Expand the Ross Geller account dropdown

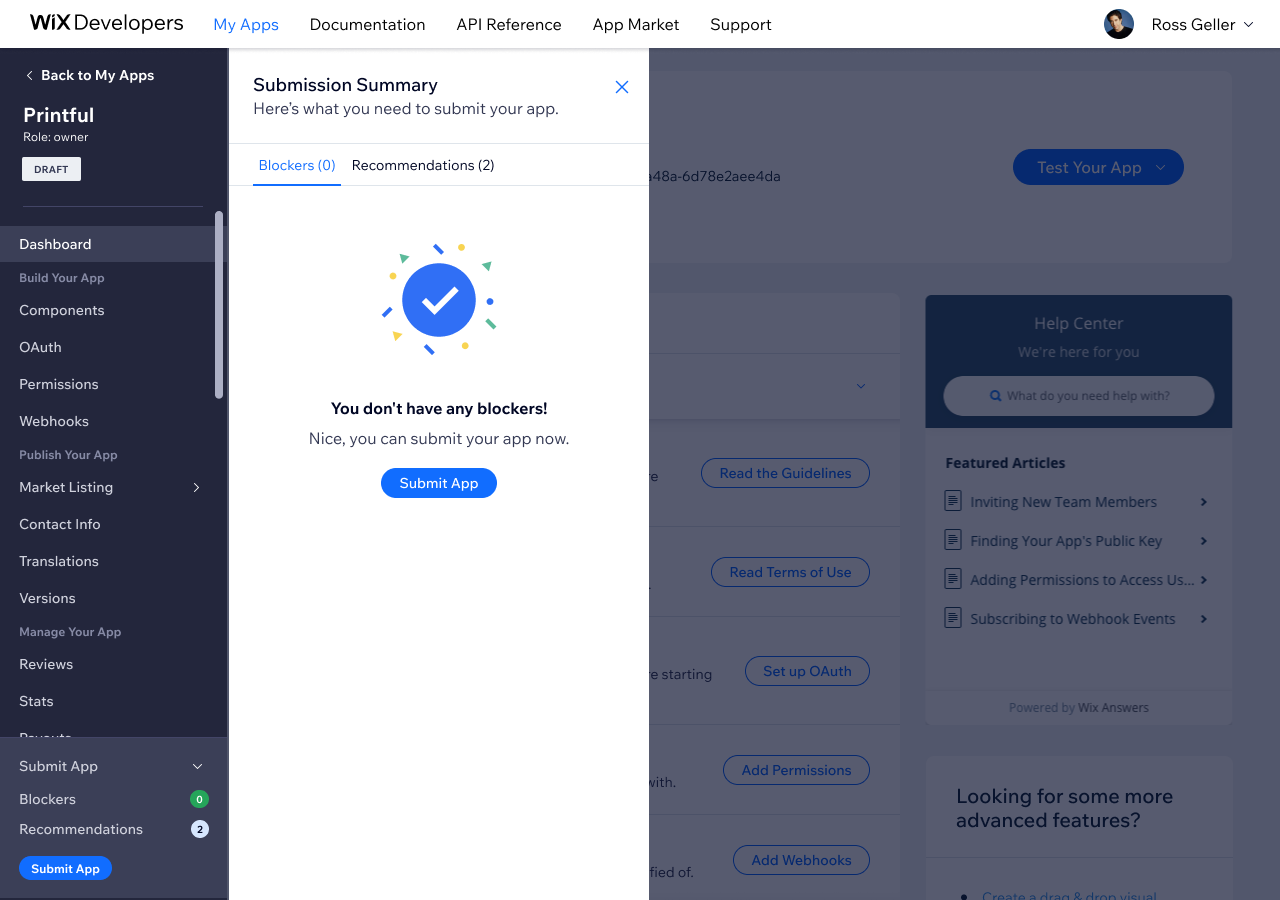[x=1248, y=25]
